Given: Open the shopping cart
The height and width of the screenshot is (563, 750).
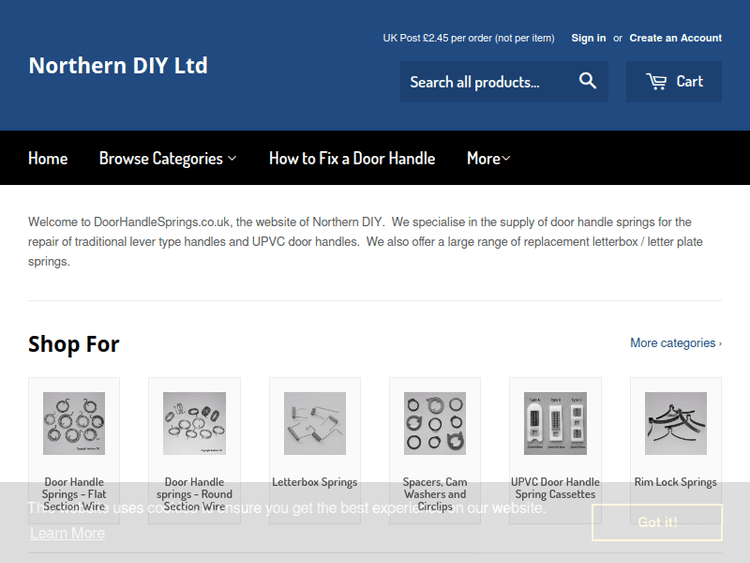Looking at the screenshot, I should (x=674, y=82).
